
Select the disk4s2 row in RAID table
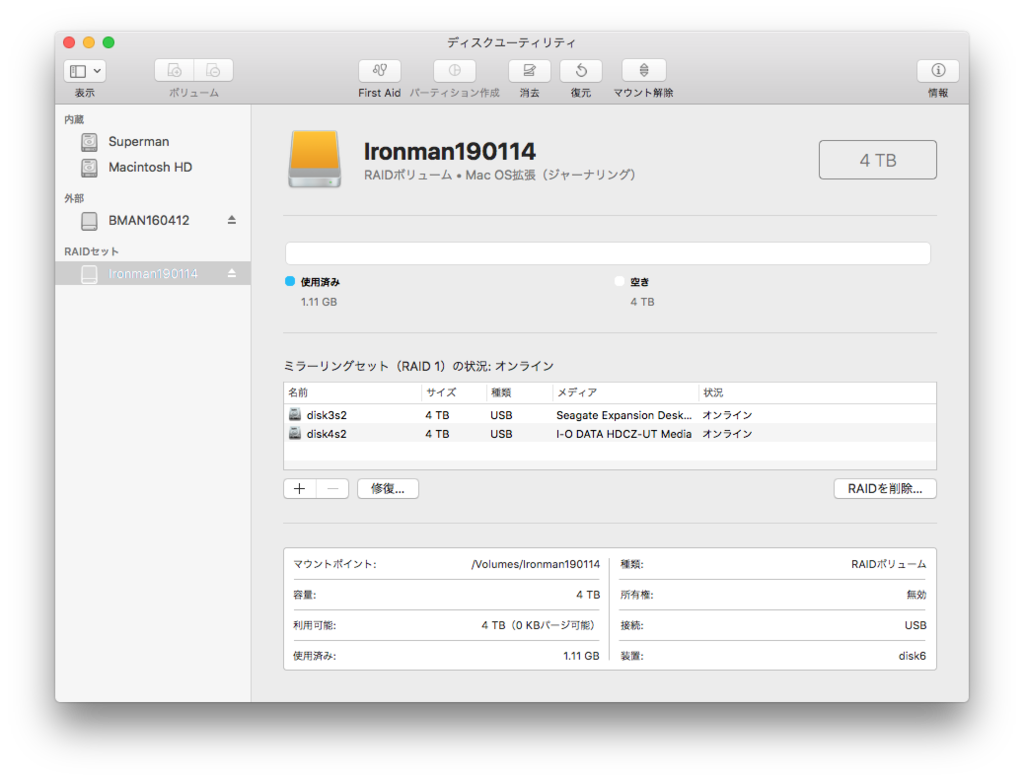(610, 434)
